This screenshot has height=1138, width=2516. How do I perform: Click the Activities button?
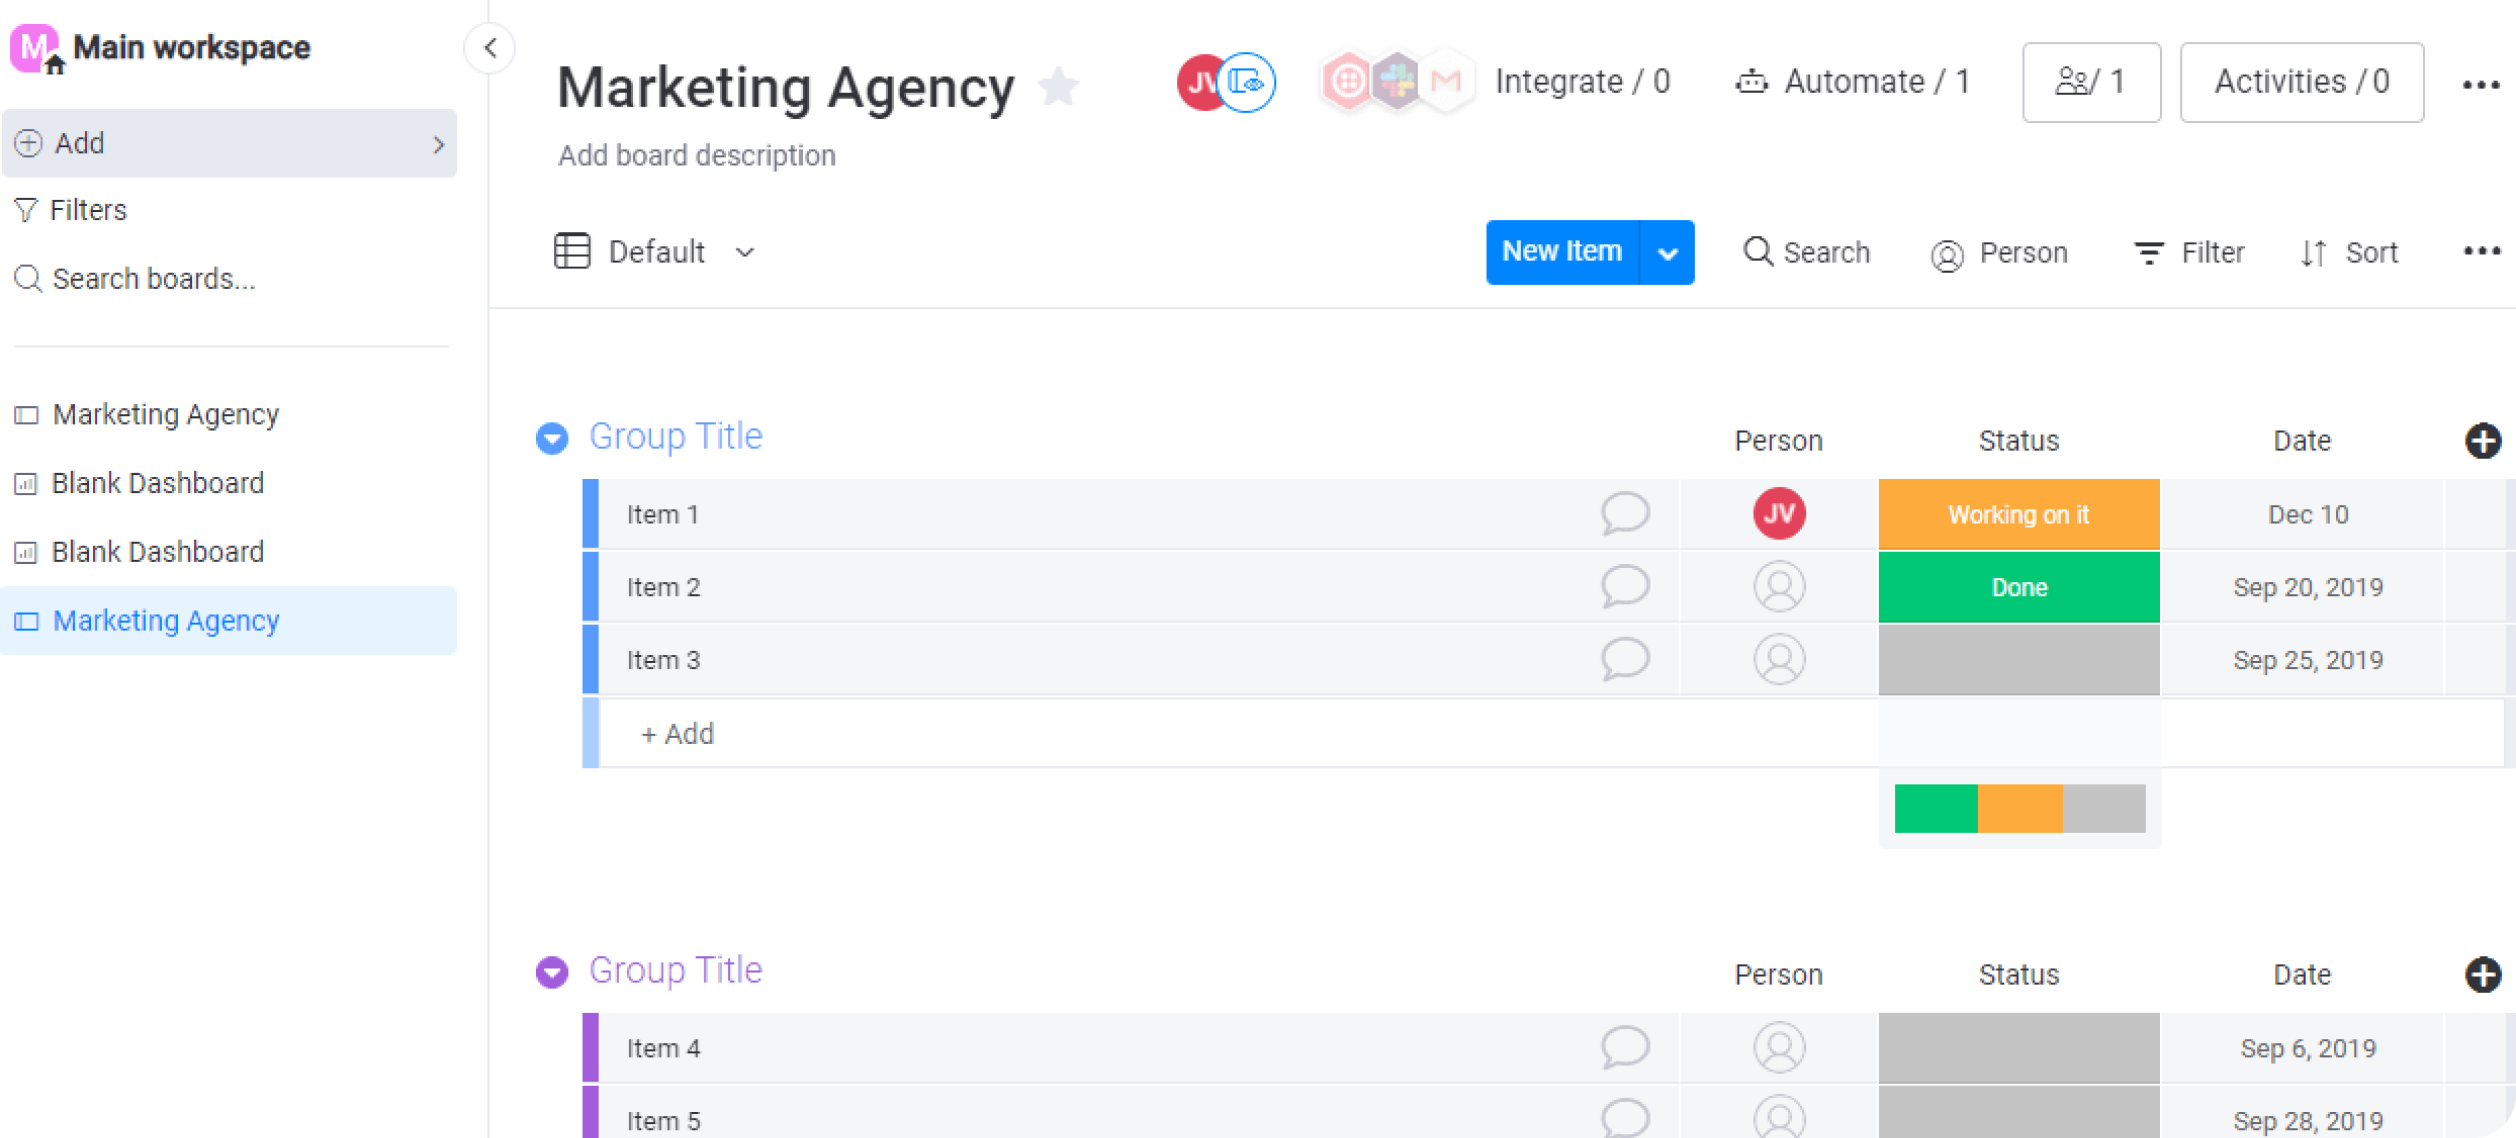2301,82
